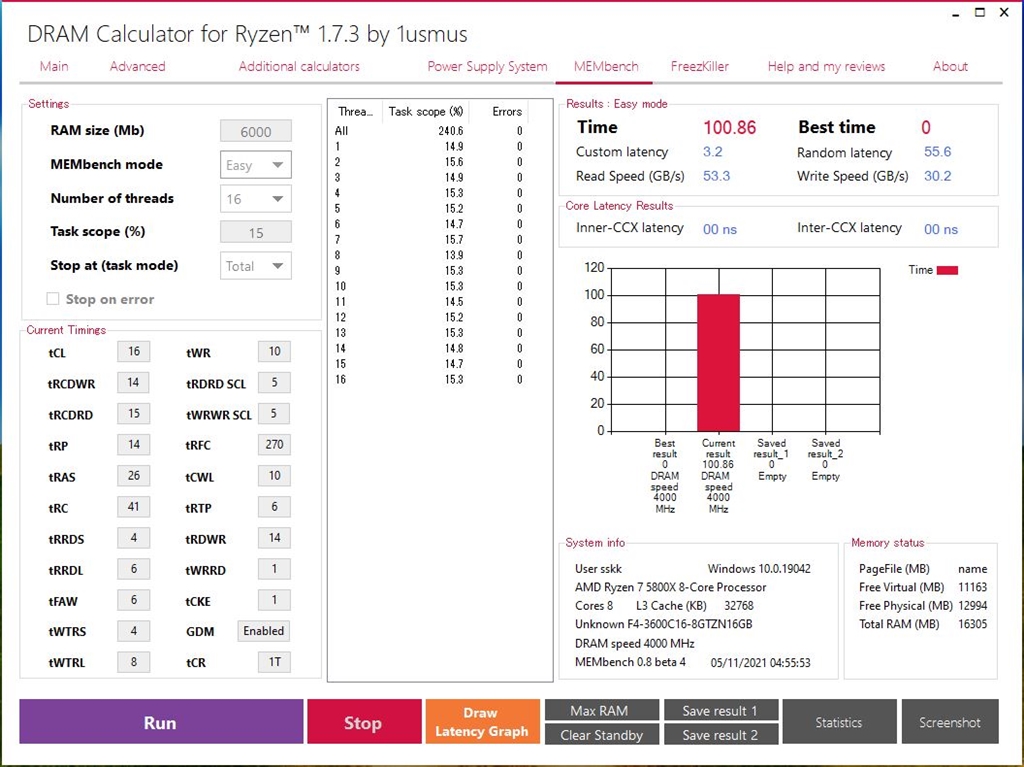Close the DRAM Calculator window
Viewport: 1024px width, 767px height.
pyautogui.click(x=1004, y=12)
